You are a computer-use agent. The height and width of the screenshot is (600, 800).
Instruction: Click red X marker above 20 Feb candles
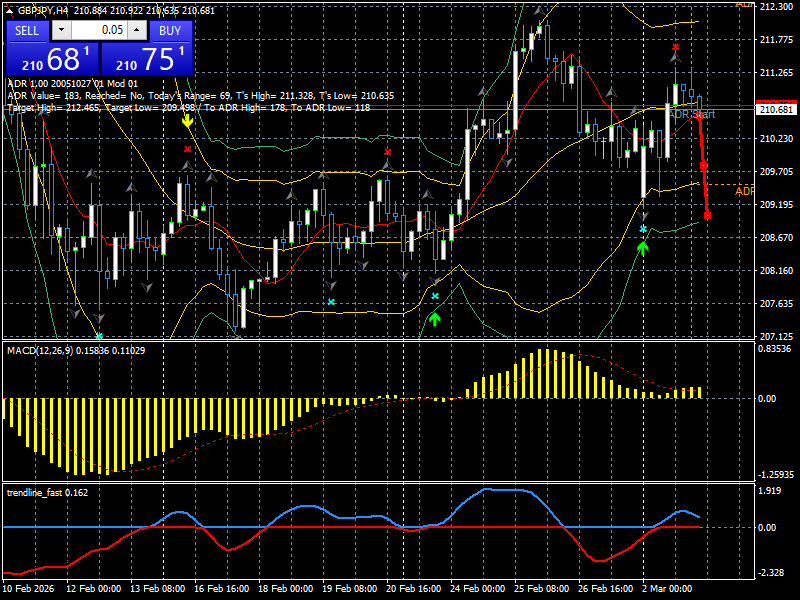388,152
